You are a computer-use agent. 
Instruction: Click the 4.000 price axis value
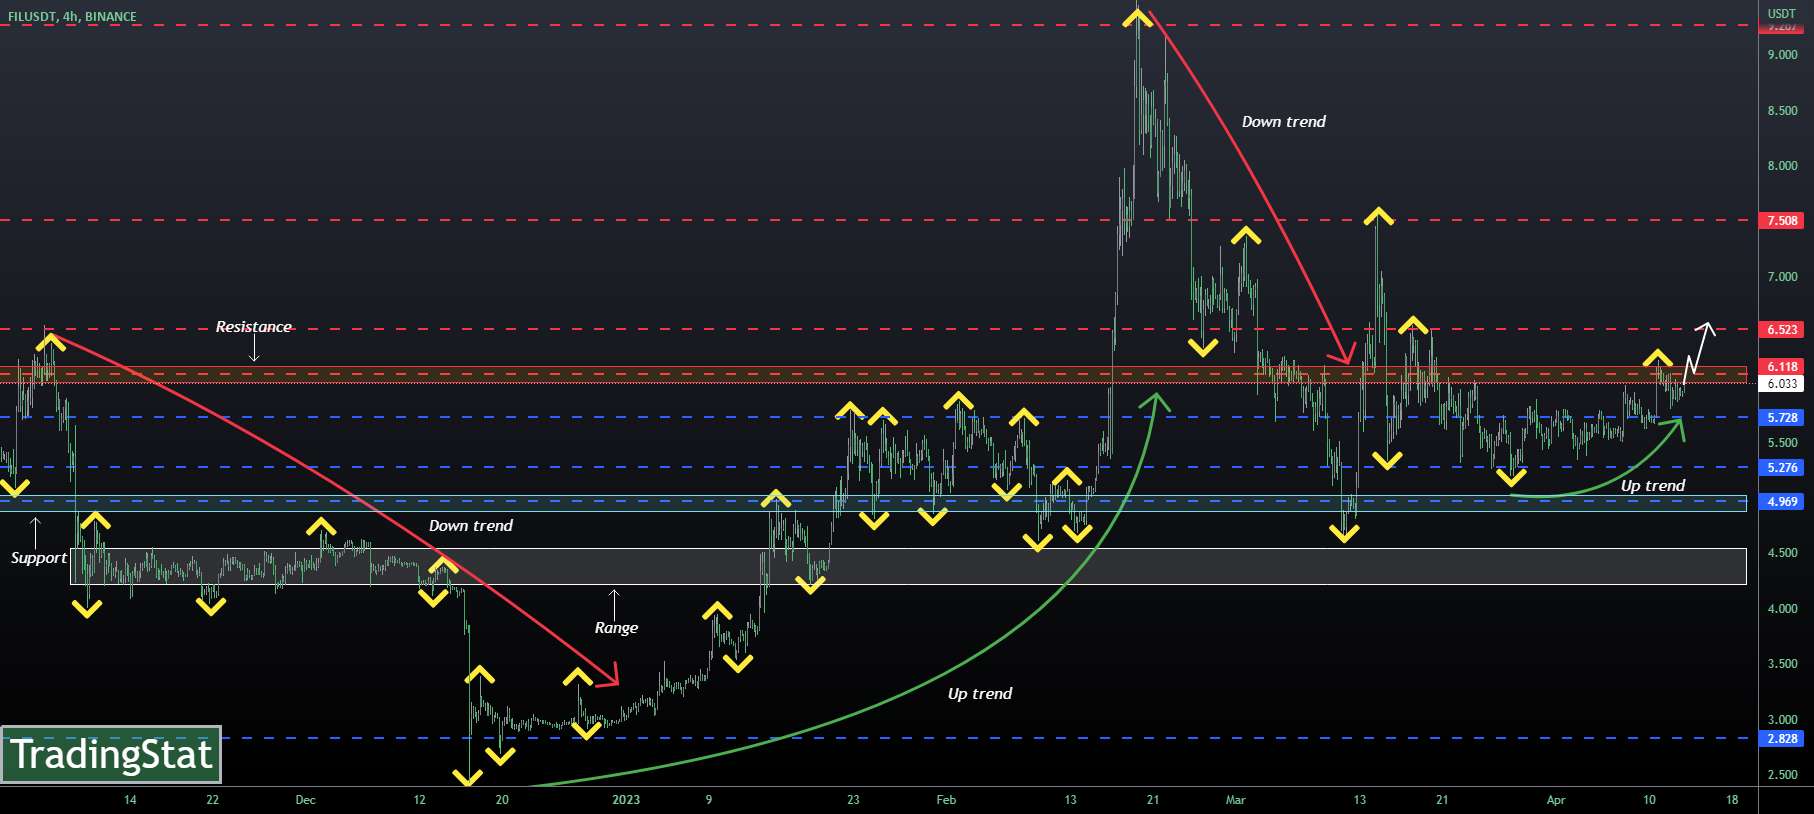coord(1782,609)
